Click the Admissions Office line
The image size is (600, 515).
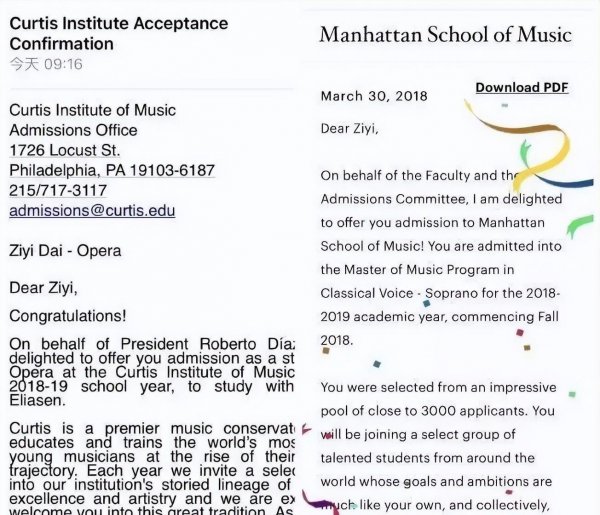tap(72, 130)
